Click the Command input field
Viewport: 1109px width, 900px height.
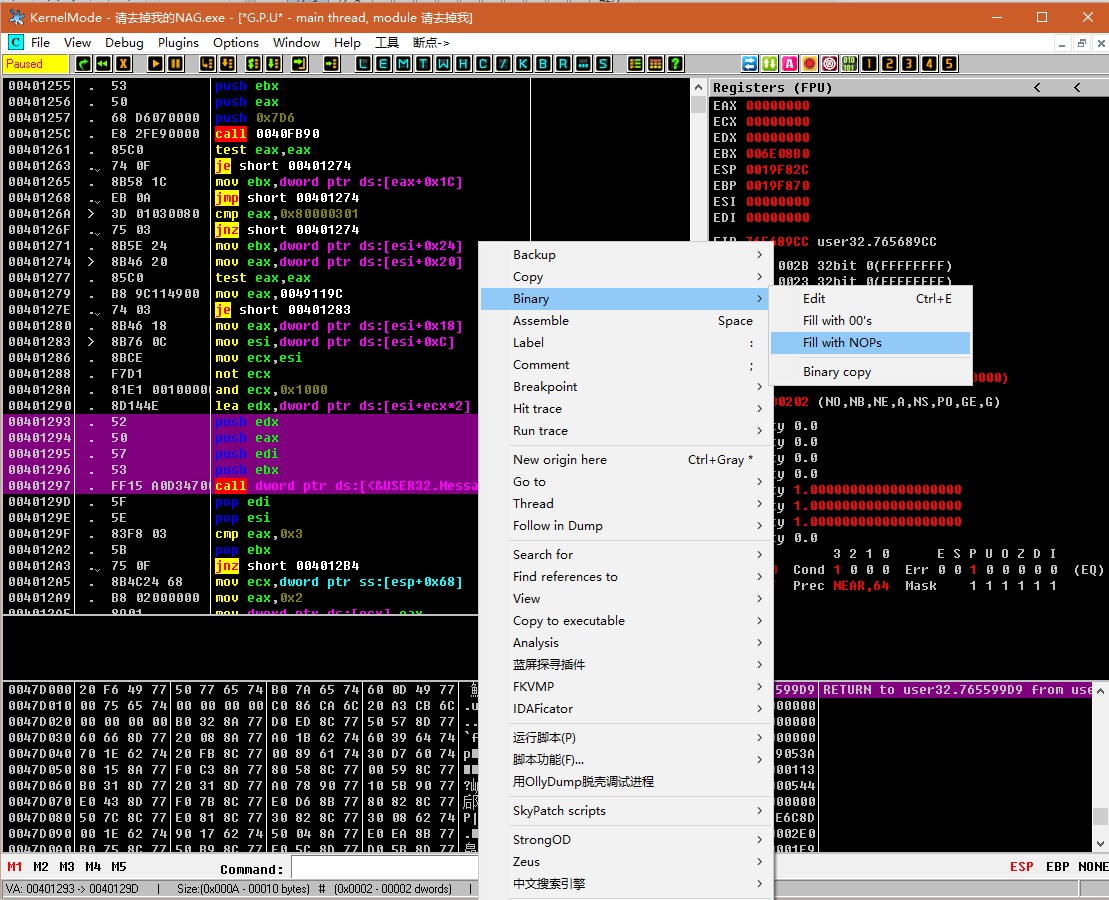[x=385, y=867]
